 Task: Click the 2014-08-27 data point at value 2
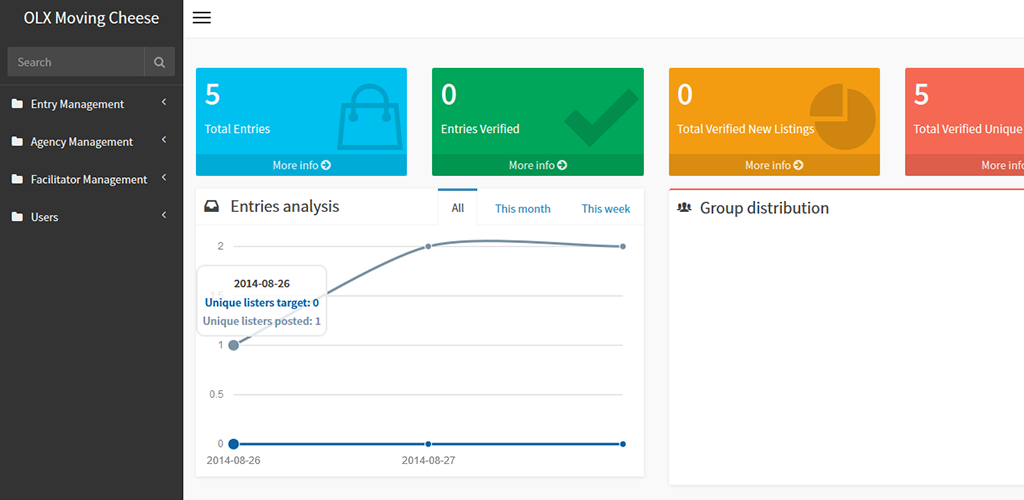tap(428, 246)
